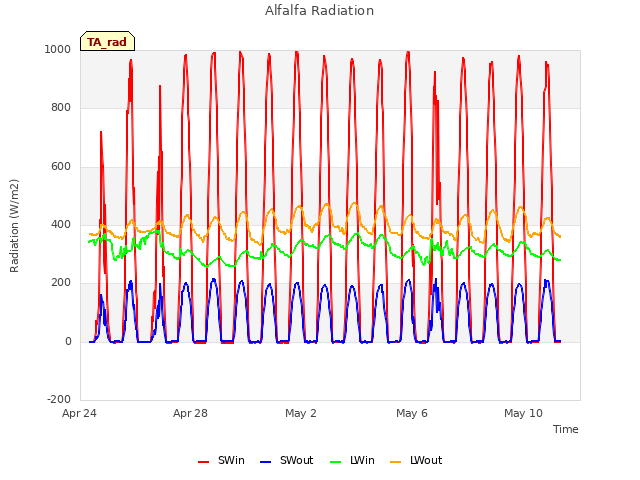
Task: Click the May 2 x-axis tick label
Action: [x=301, y=413]
